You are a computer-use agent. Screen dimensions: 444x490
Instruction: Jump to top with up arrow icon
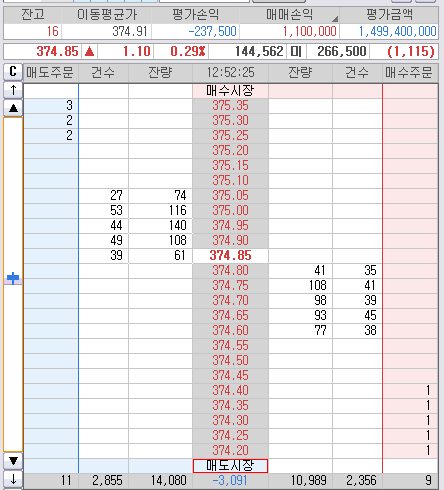13,90
